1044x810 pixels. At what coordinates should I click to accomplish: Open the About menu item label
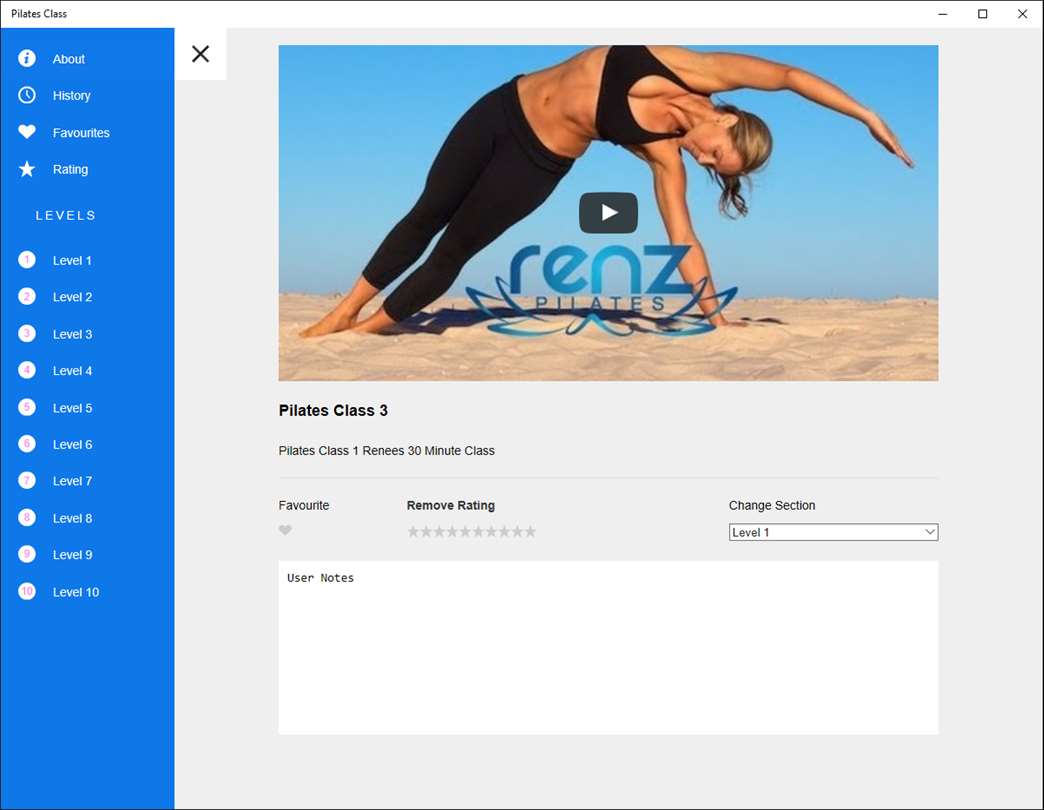69,59
